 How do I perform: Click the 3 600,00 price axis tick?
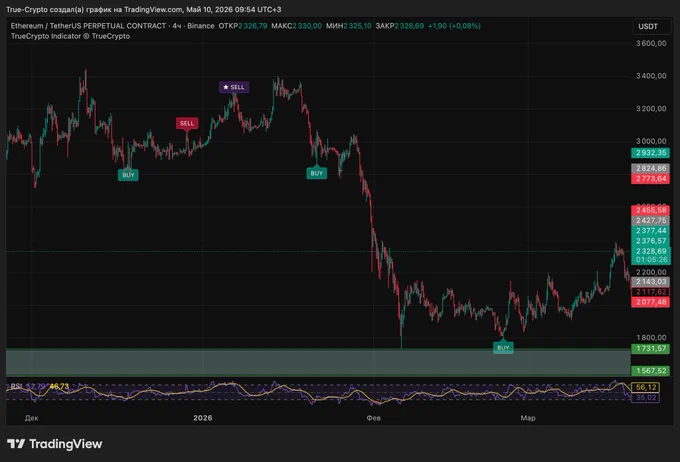651,43
